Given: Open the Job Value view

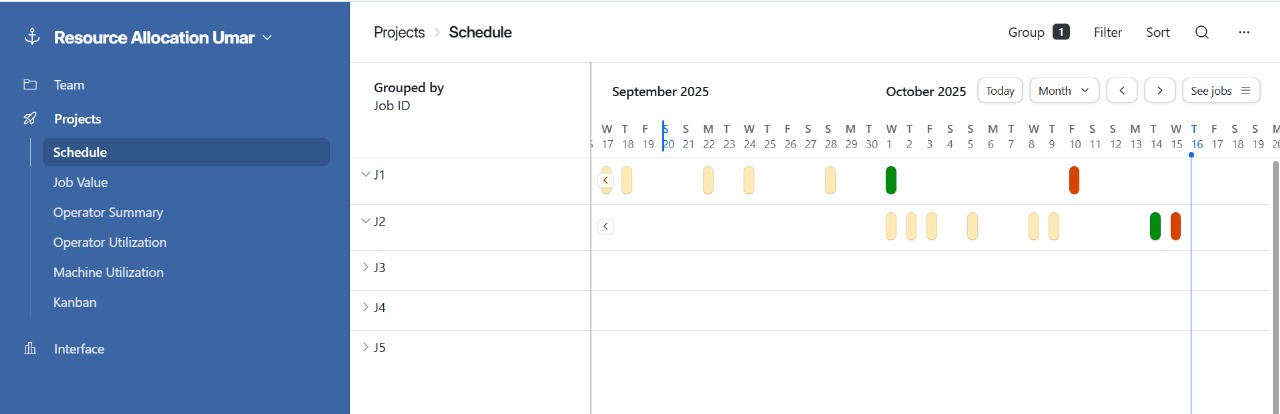Looking at the screenshot, I should (x=80, y=182).
